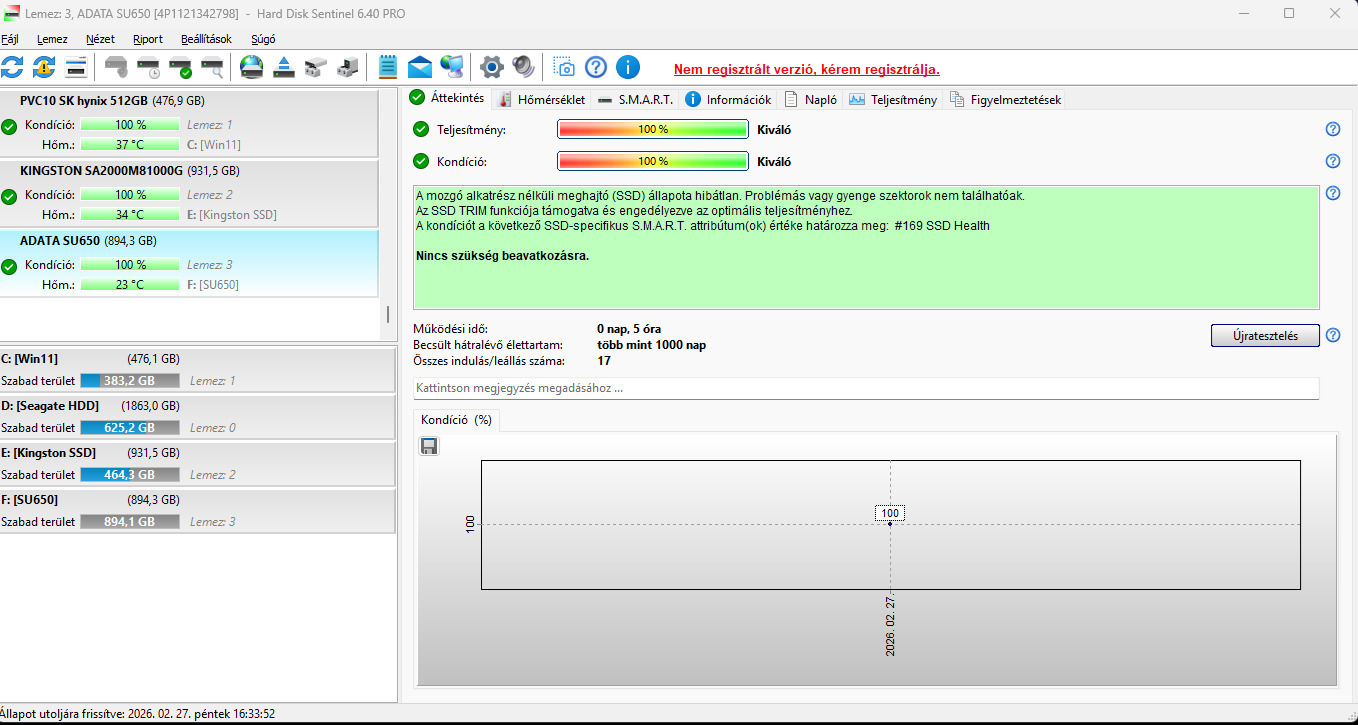Screen dimensions: 1358x725
Task: Click the help icon beside Kondíció bar
Action: pyautogui.click(x=1333, y=161)
